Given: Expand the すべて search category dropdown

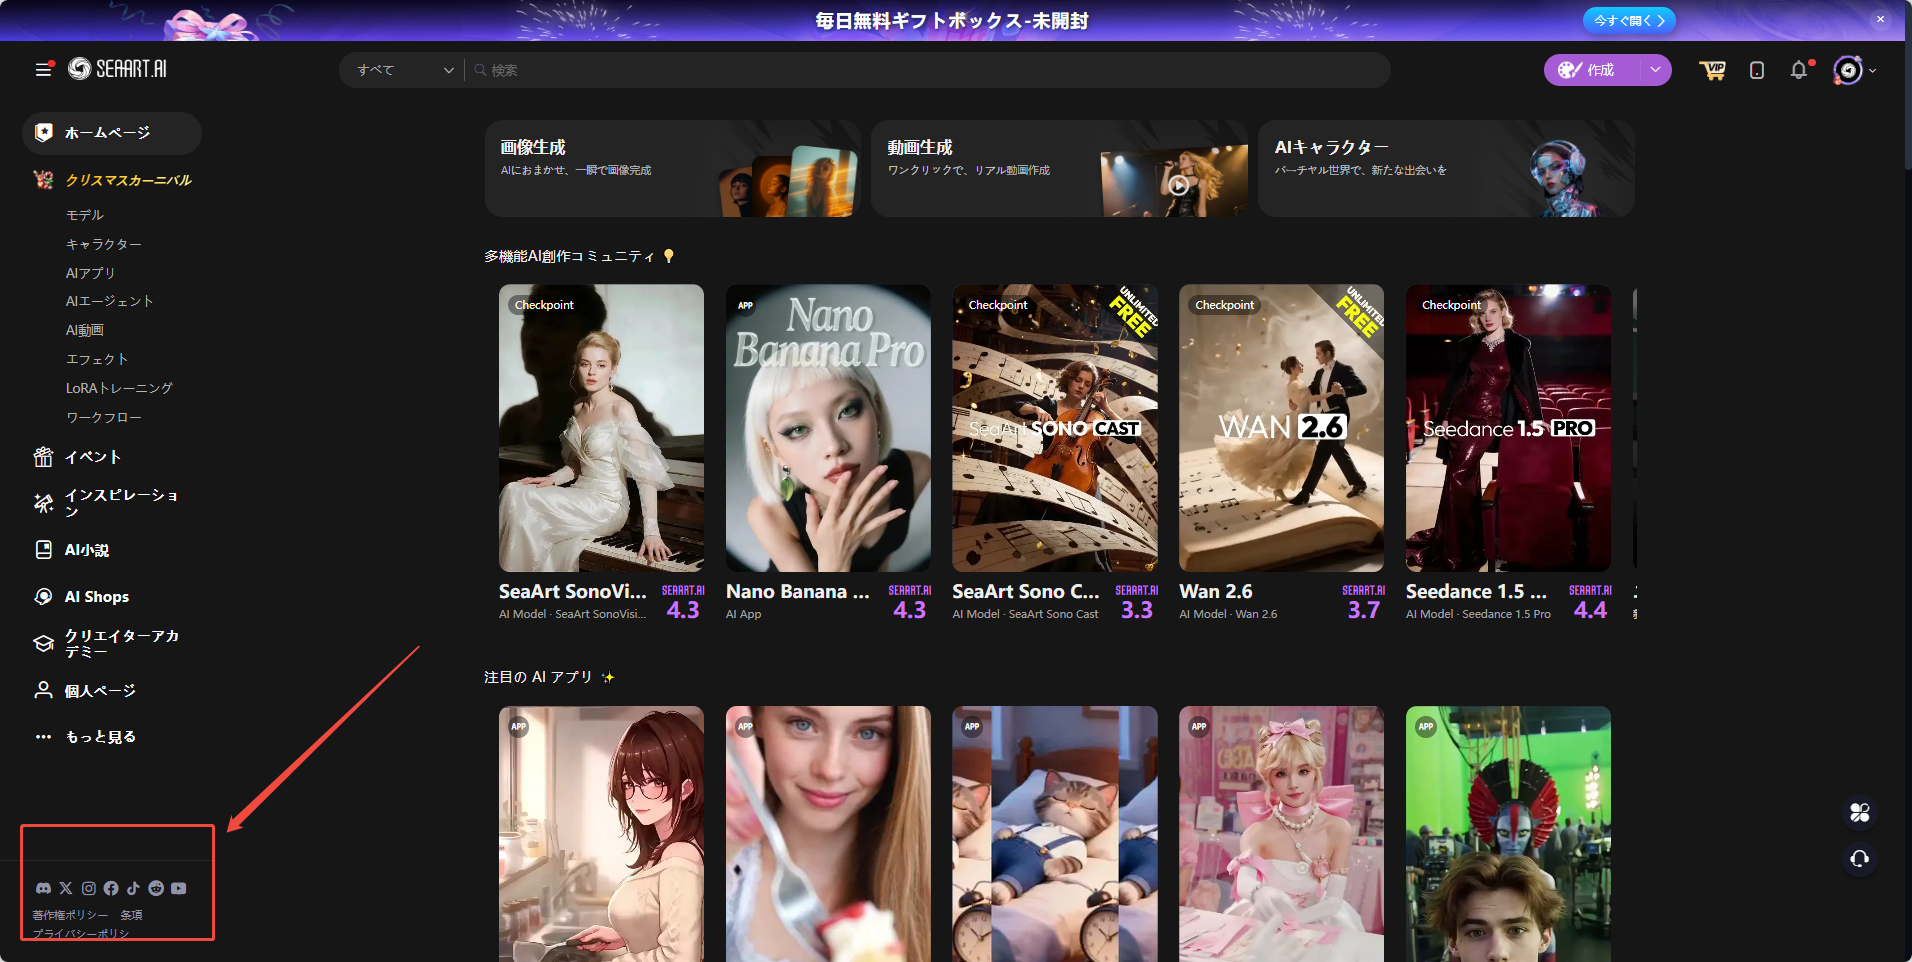Looking at the screenshot, I should click(404, 70).
